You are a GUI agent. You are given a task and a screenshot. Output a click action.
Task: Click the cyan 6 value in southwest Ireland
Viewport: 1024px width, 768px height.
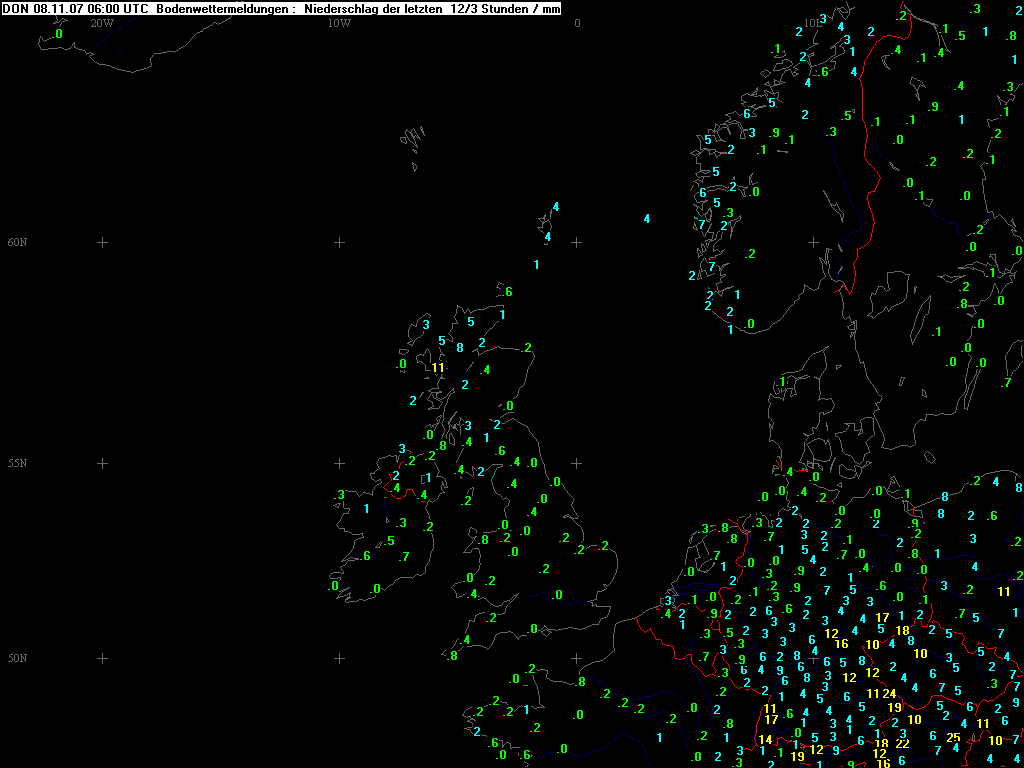[x=367, y=556]
